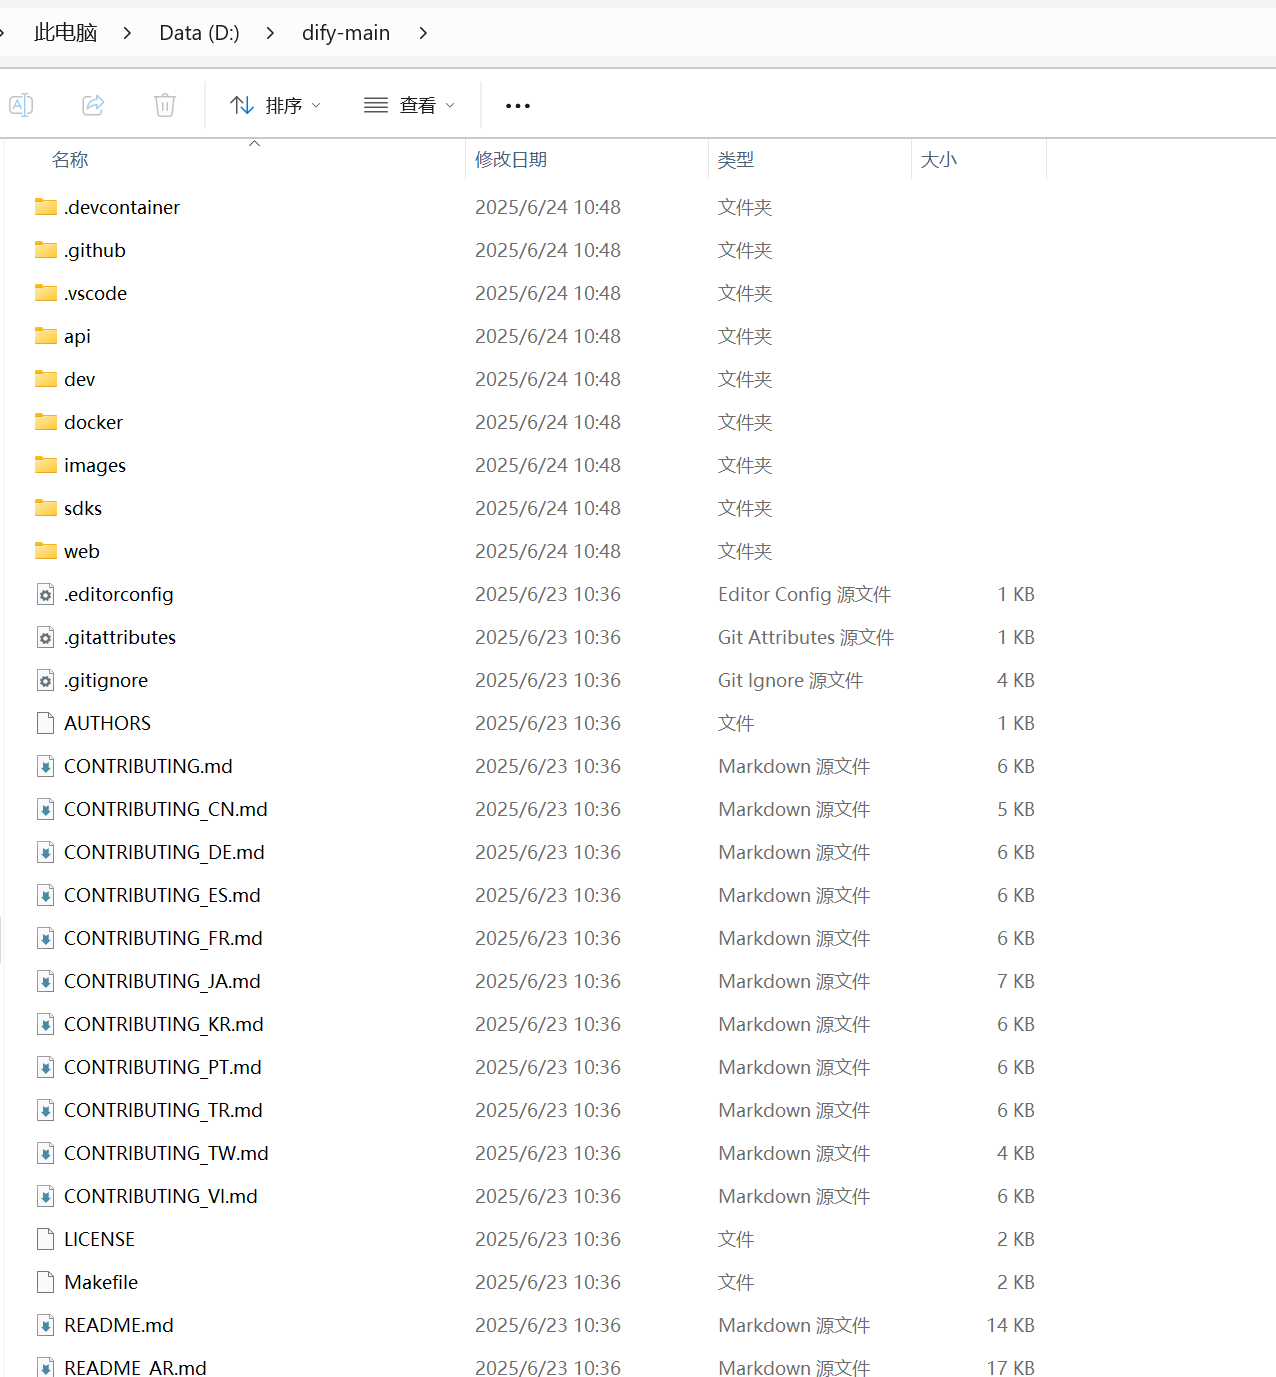Image resolution: width=1276 pixels, height=1377 pixels.
Task: Sort by the 类型 column header
Action: 736,160
